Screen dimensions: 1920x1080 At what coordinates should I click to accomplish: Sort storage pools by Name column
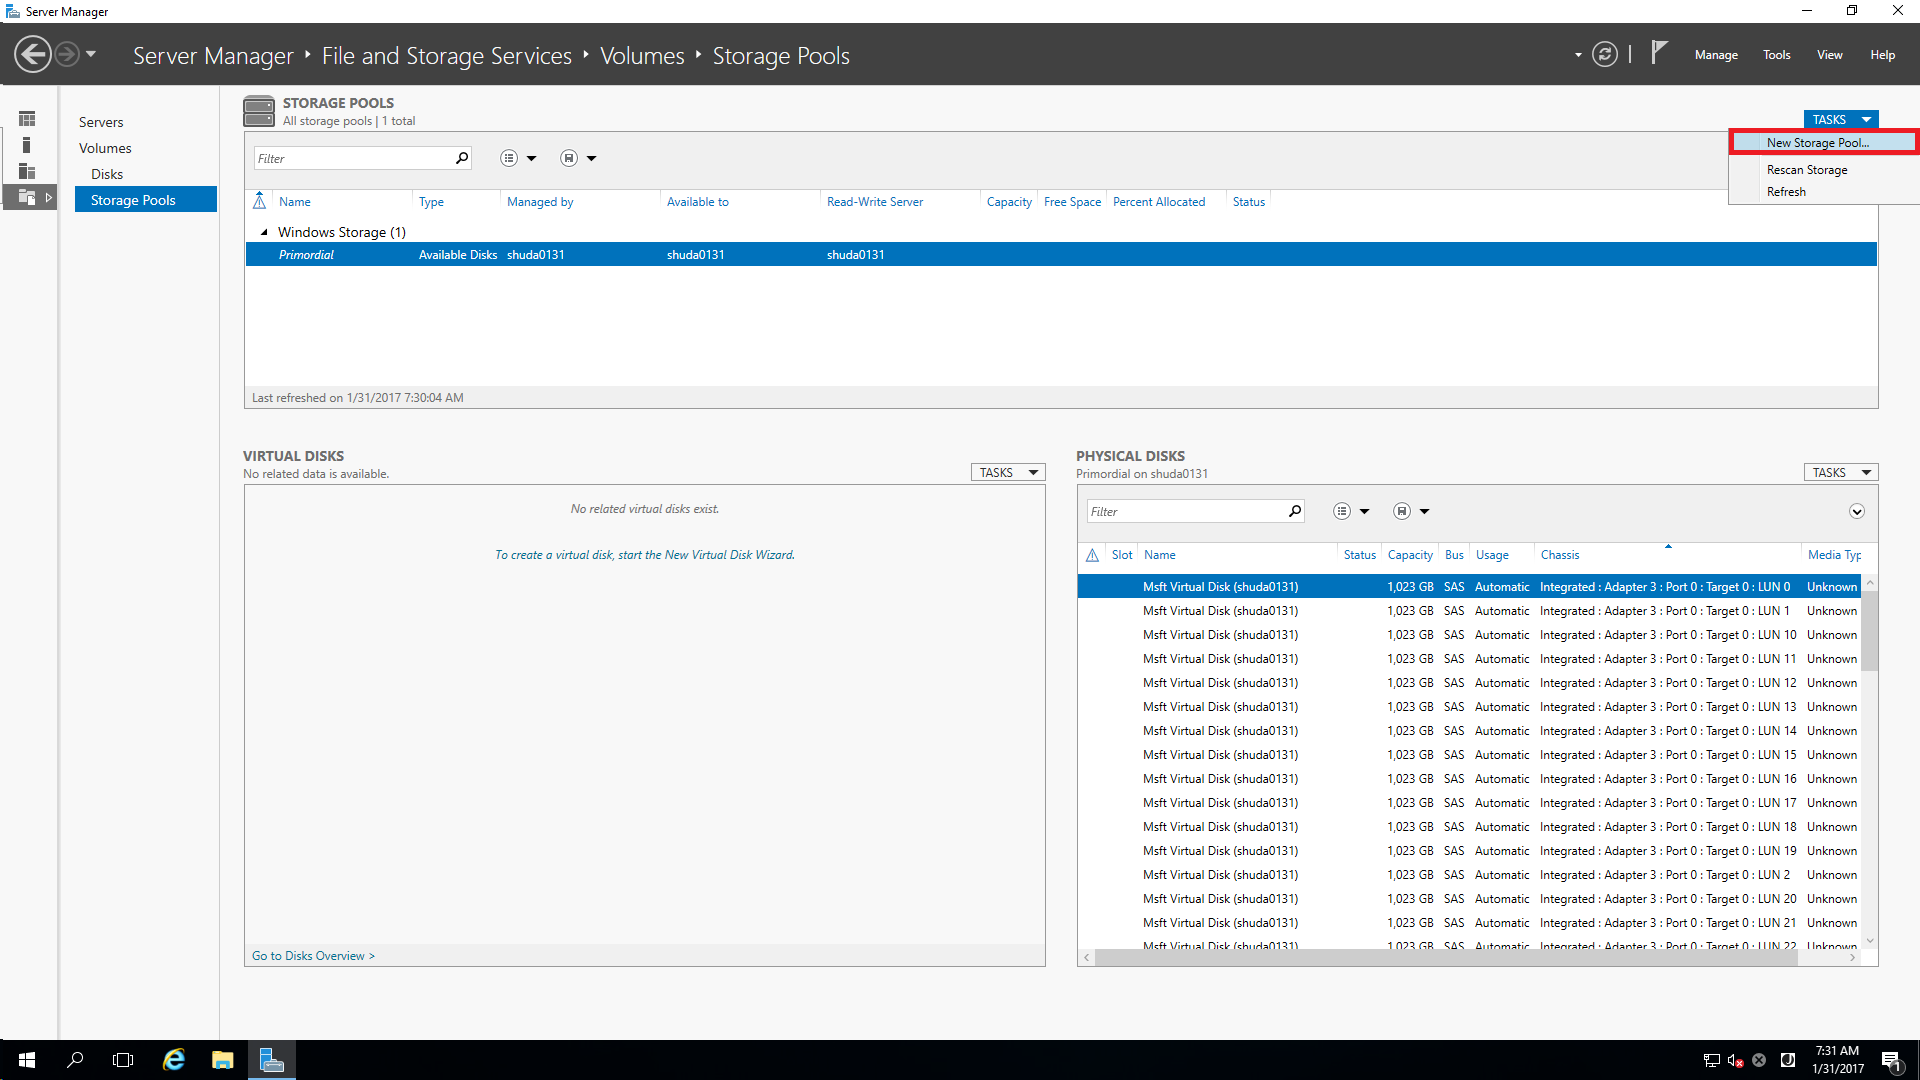tap(294, 202)
